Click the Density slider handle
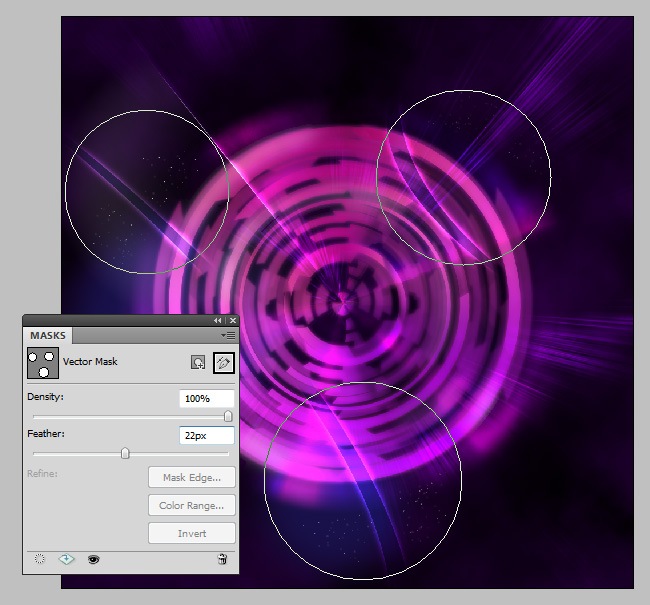650x605 pixels. [228, 416]
